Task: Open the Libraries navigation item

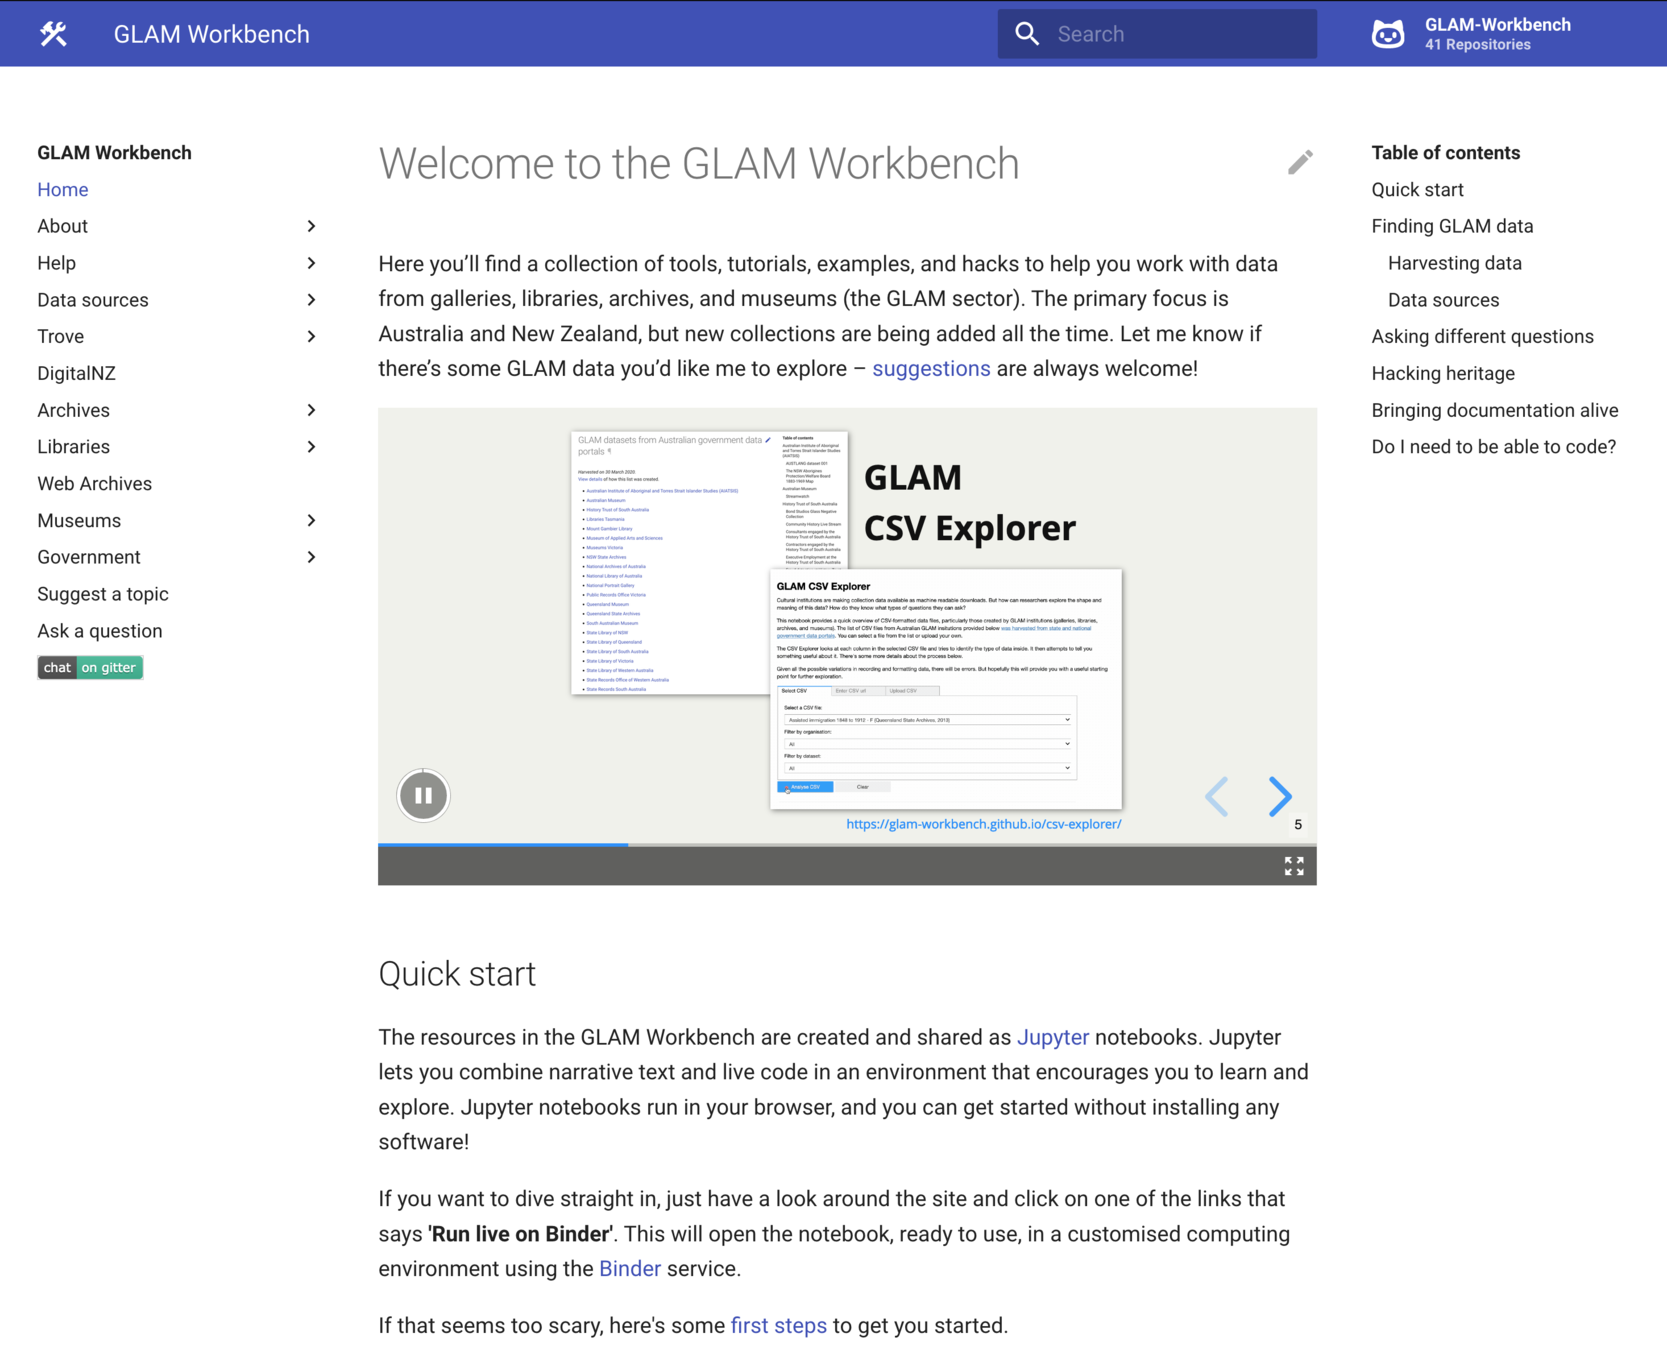Action: pos(73,447)
